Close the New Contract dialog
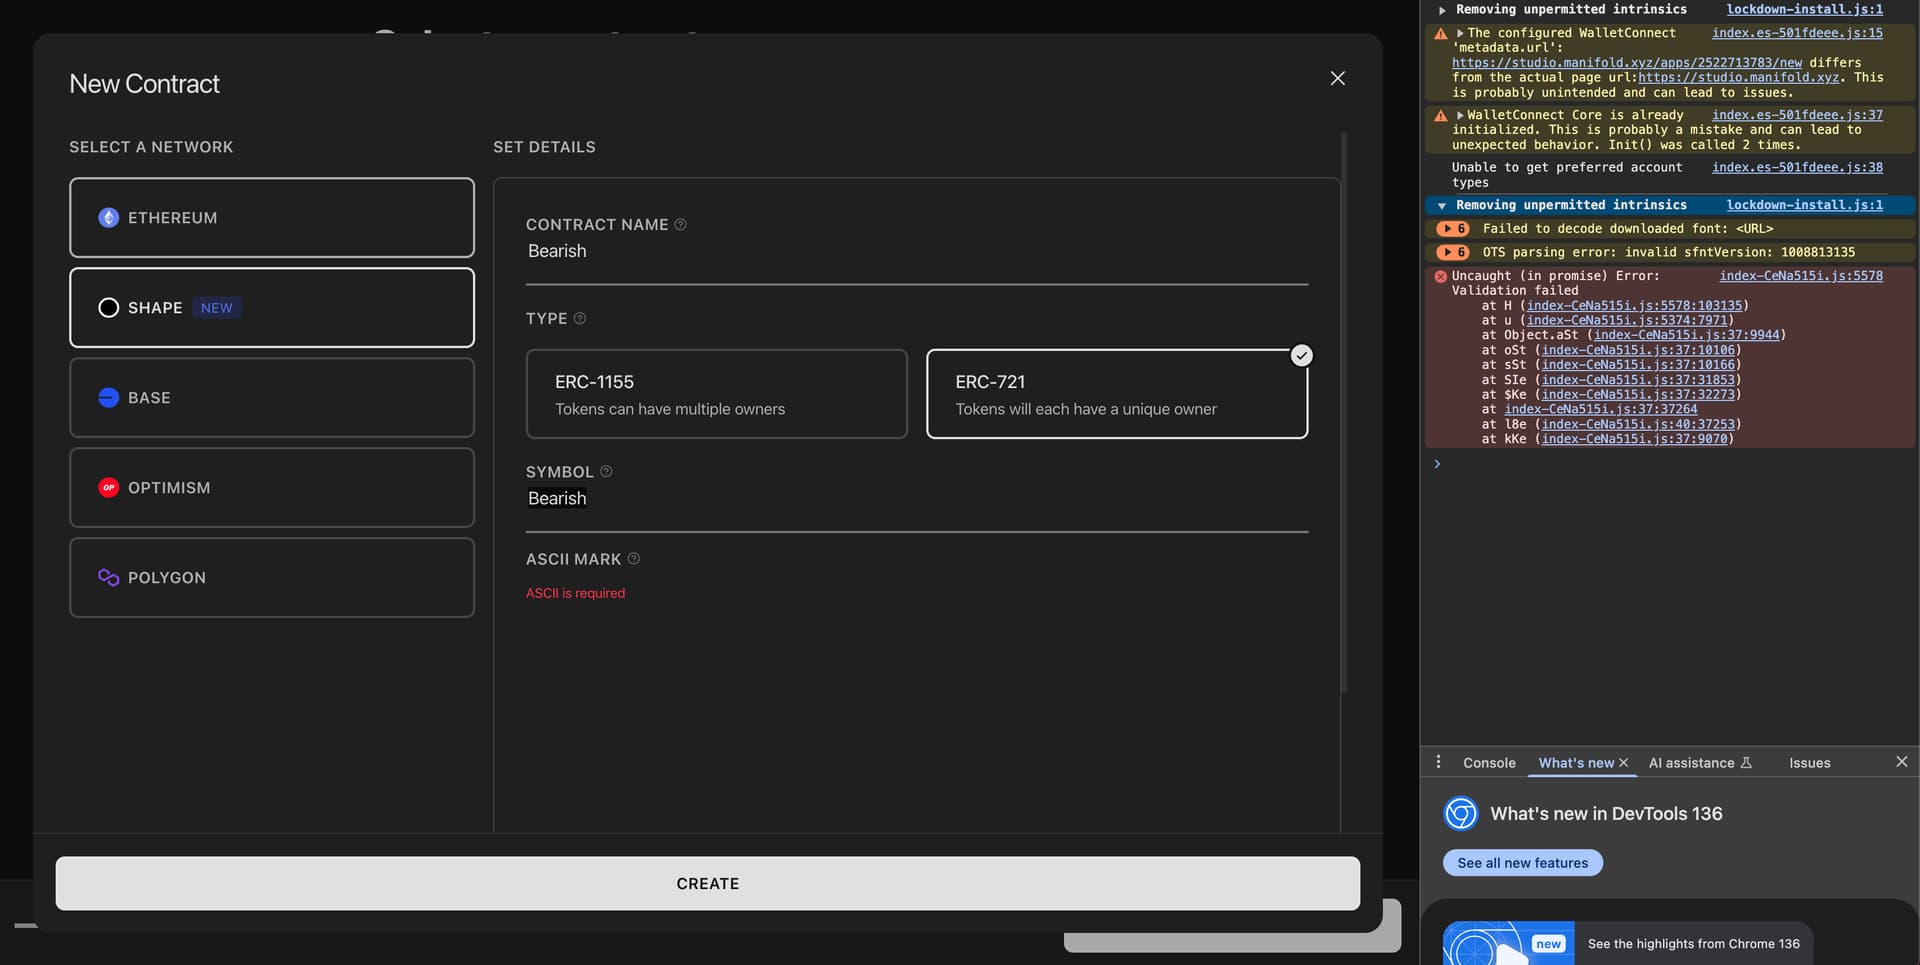The width and height of the screenshot is (1920, 965). (1337, 78)
